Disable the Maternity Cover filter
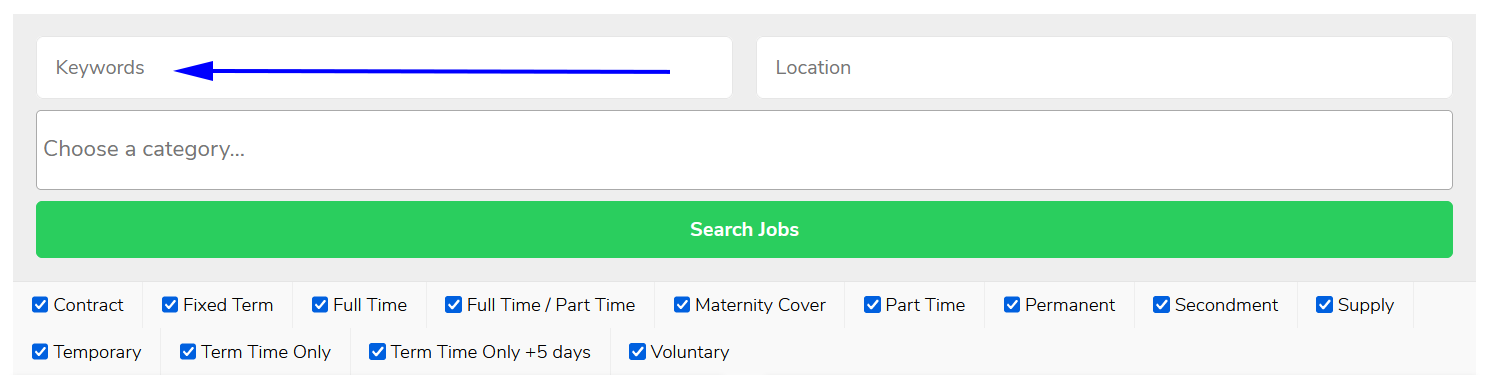 point(682,305)
